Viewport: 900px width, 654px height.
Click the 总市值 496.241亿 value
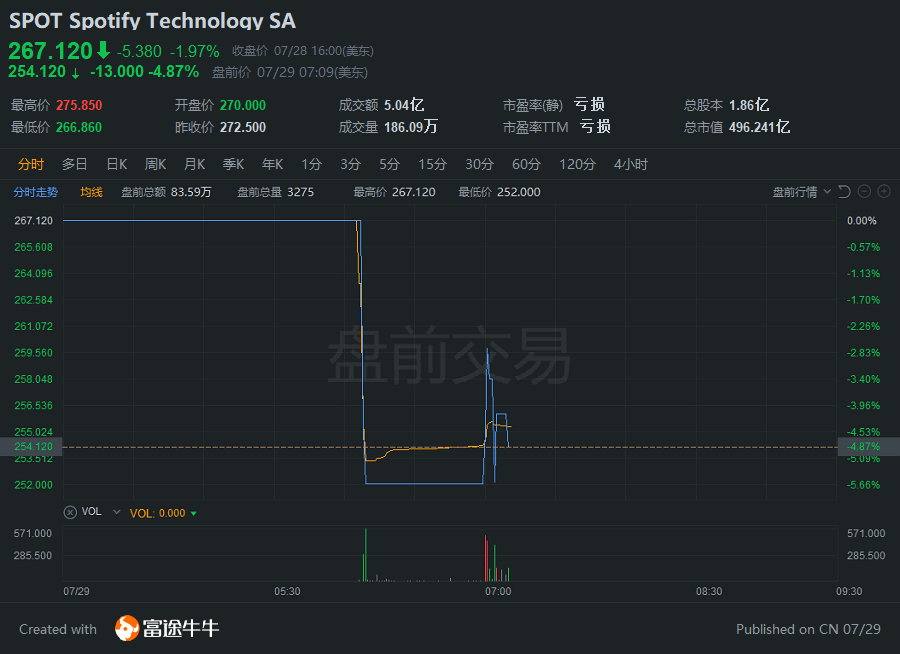[x=759, y=127]
